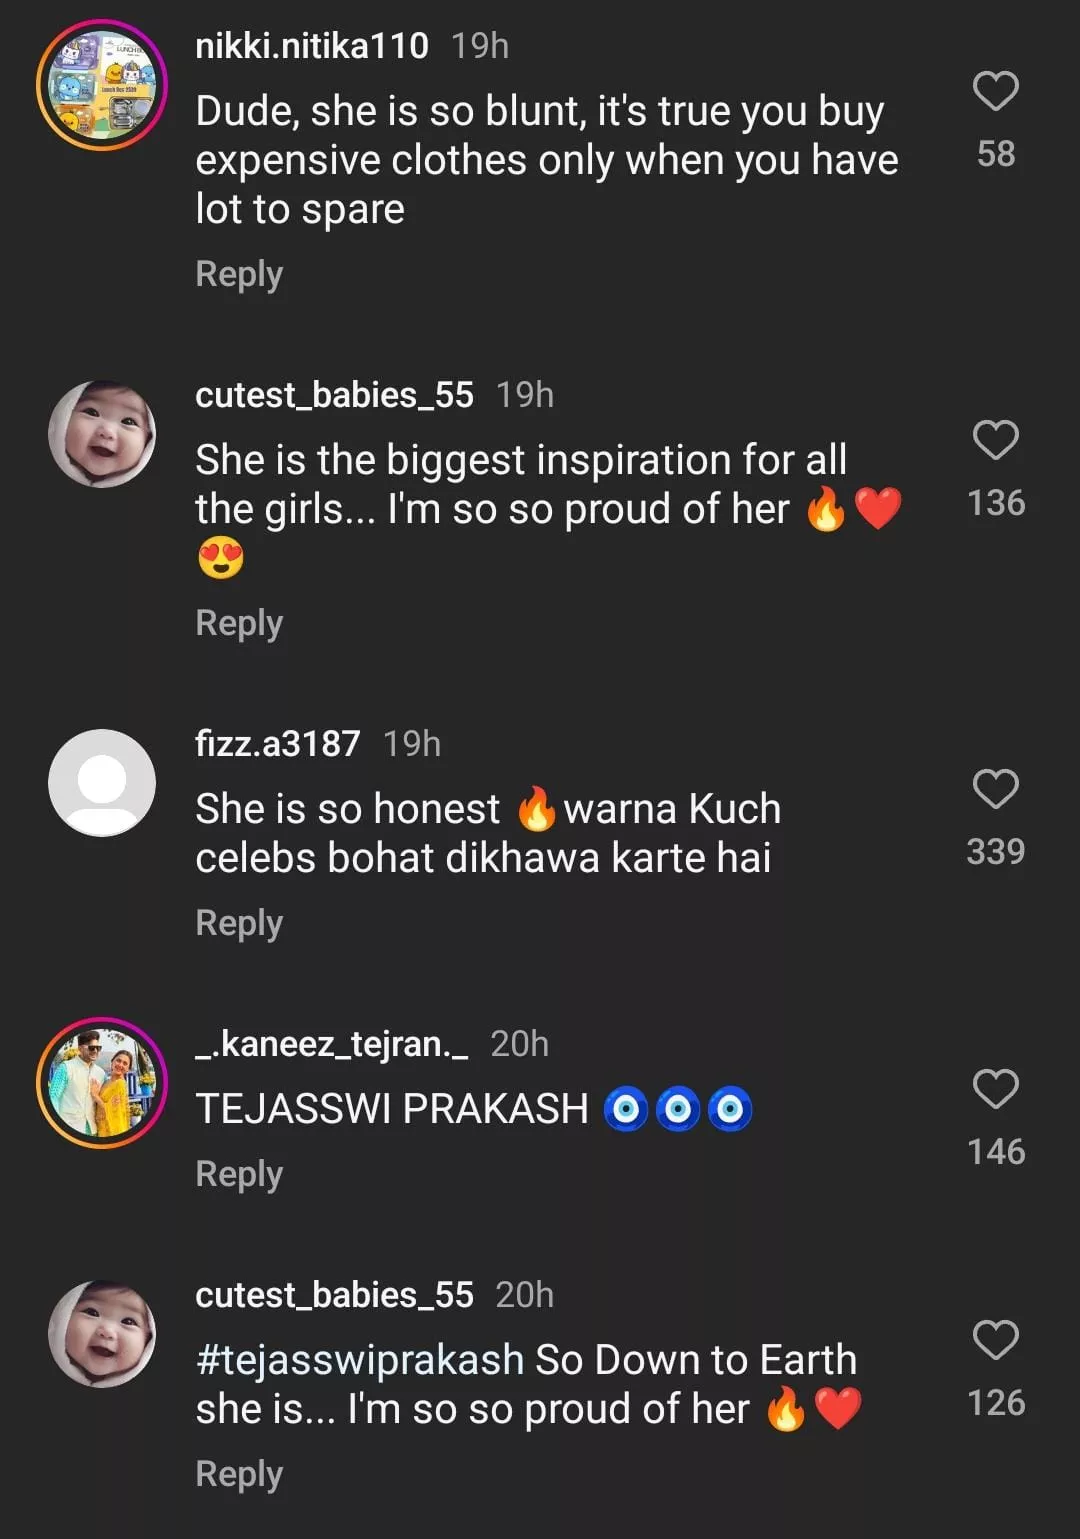Viewport: 1080px width, 1539px height.
Task: Reply to the 'biggest inspiration' comment
Action: 239,623
